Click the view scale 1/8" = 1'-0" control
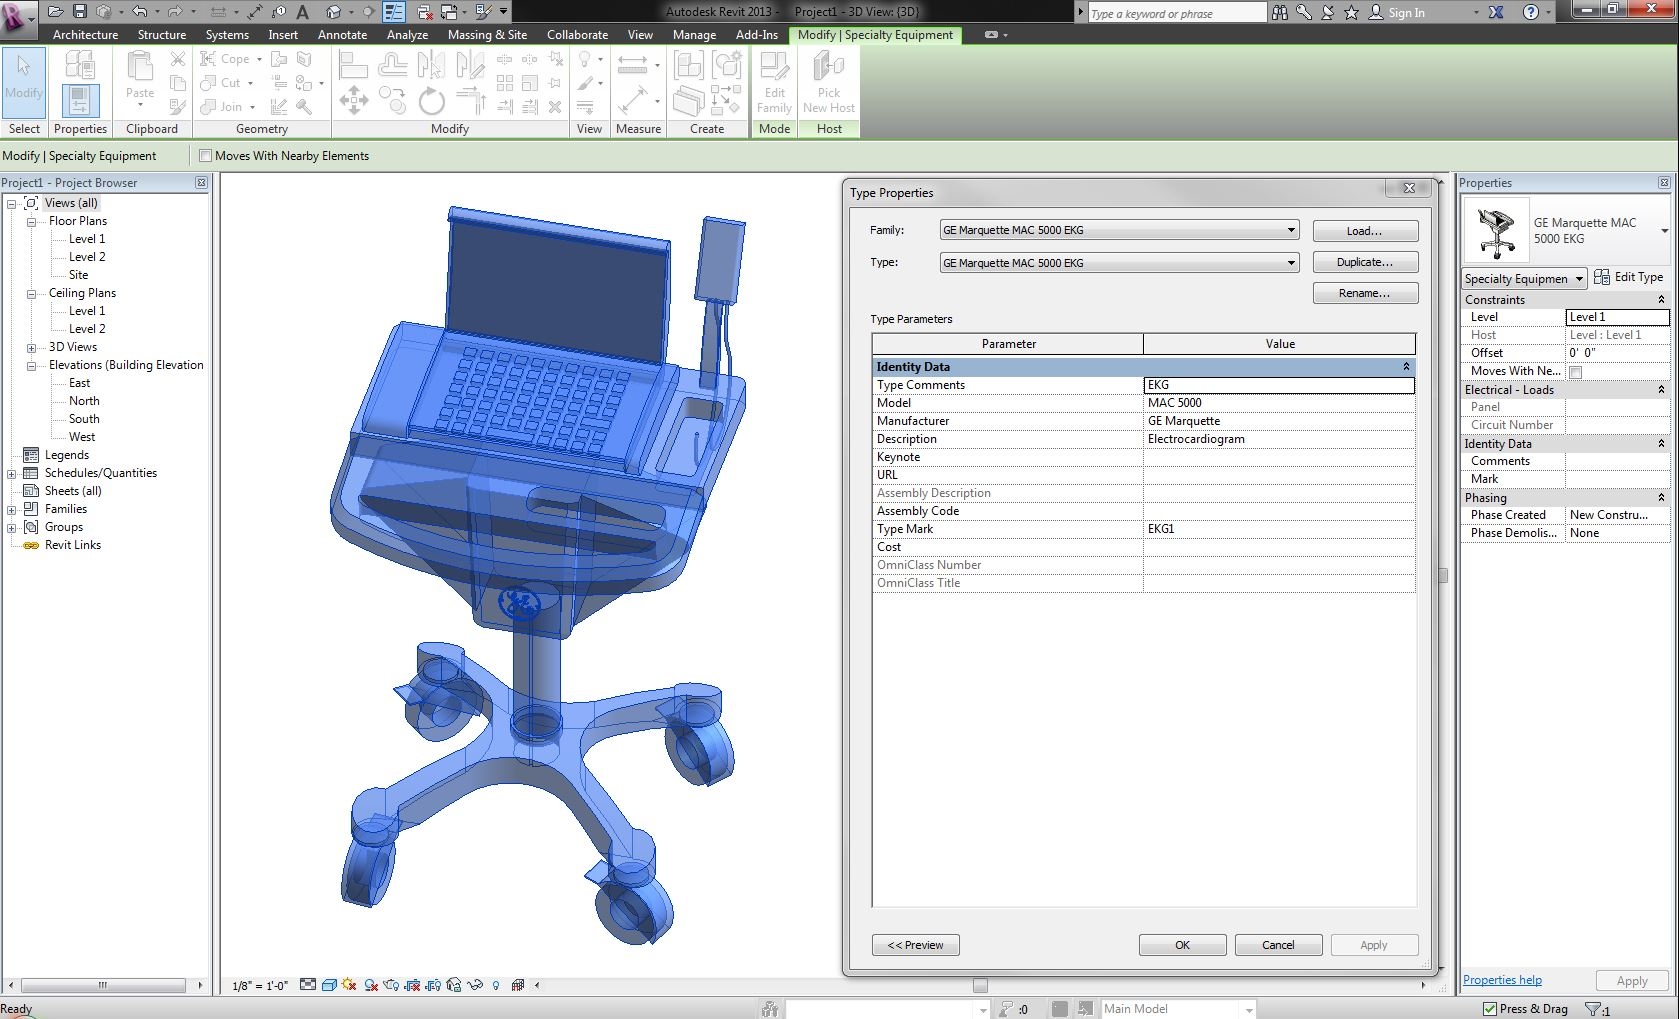This screenshot has width=1679, height=1019. [x=258, y=986]
